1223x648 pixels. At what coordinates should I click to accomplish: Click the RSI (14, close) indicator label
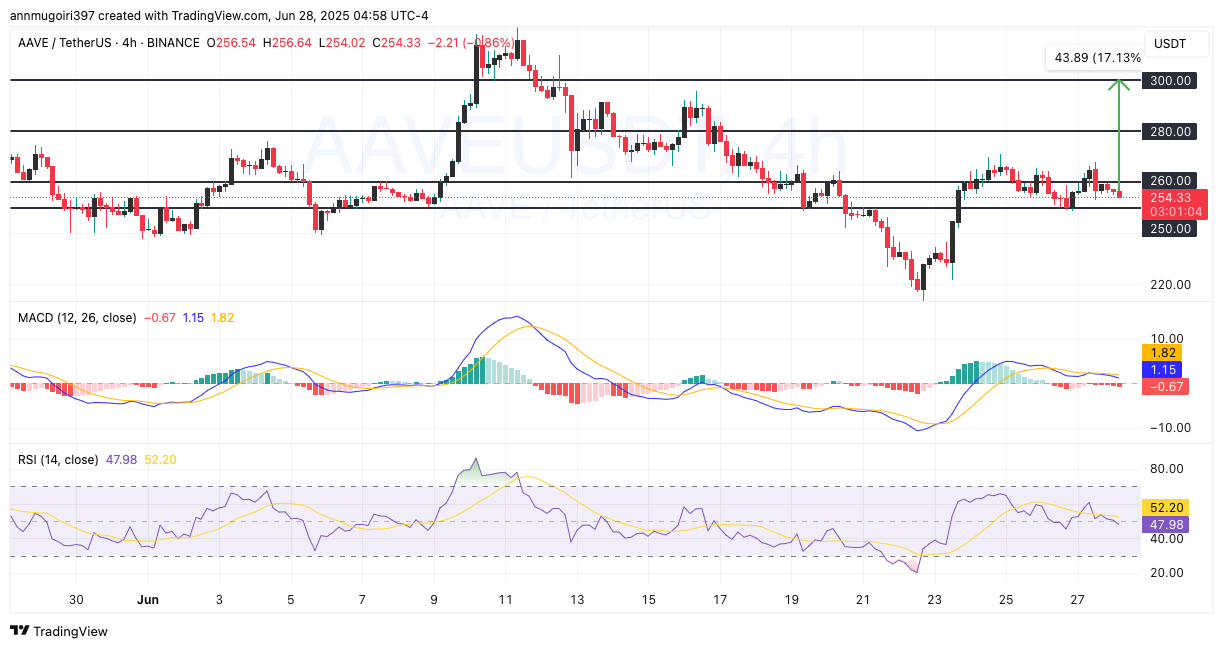click(58, 459)
